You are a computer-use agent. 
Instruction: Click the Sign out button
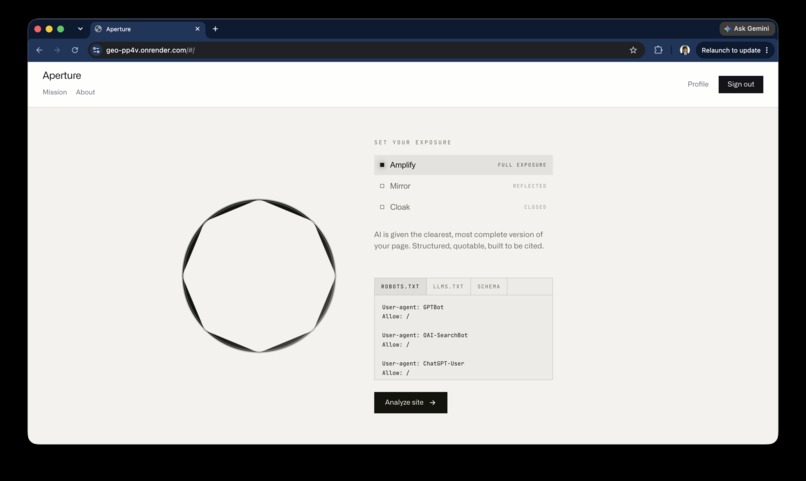coord(741,84)
